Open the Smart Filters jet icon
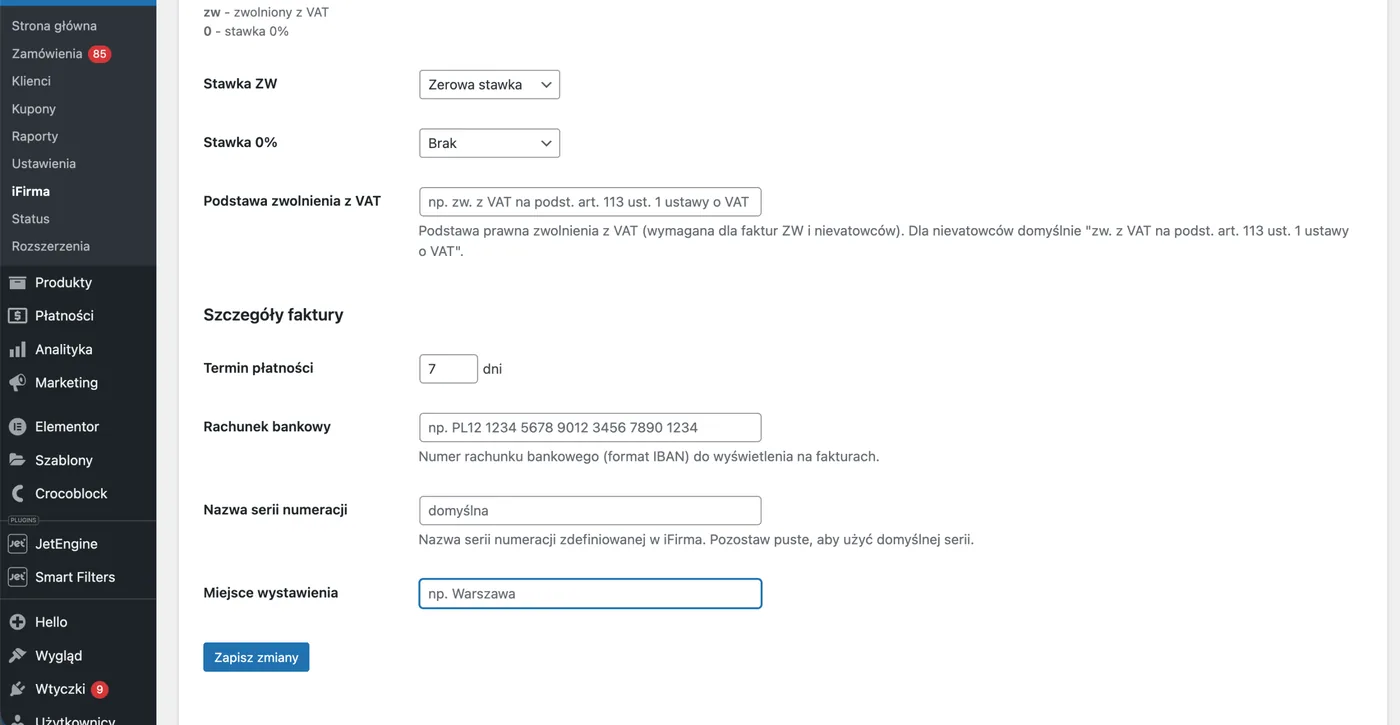 tap(17, 577)
